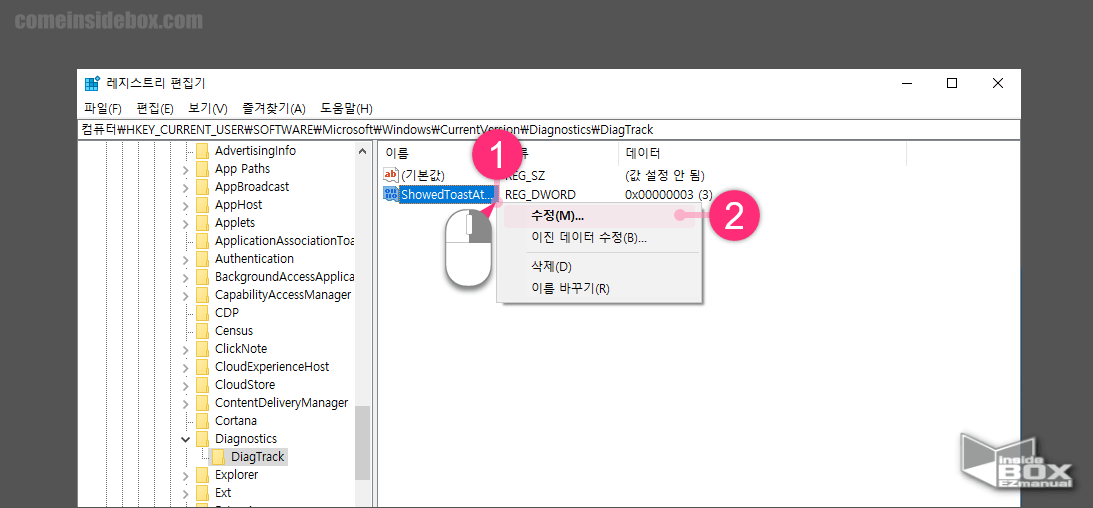Image resolution: width=1093 pixels, height=508 pixels.
Task: Click the AppBroadcast folder icon
Action: pyautogui.click(x=203, y=187)
